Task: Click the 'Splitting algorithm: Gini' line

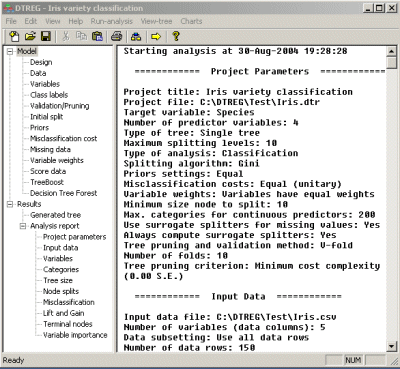Action: [192, 164]
